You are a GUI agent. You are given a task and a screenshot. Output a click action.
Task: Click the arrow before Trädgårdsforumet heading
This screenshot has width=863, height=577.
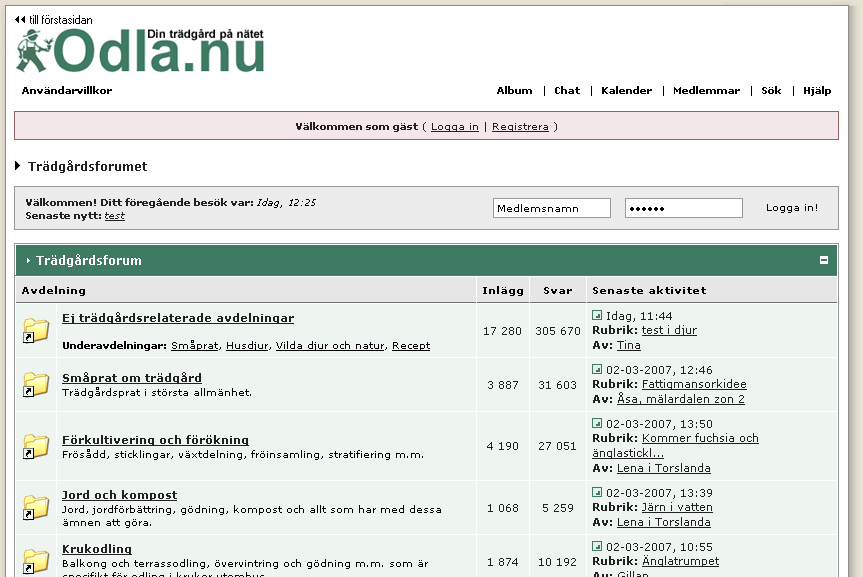click(18, 166)
